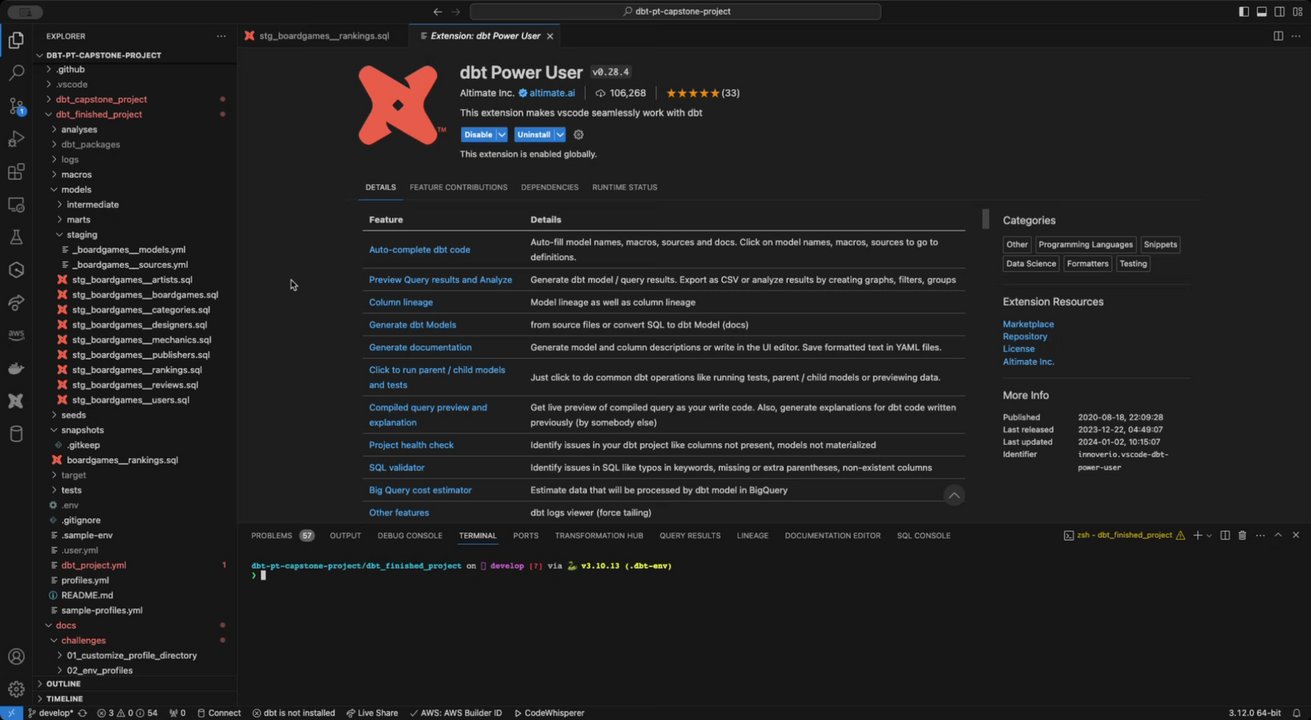Open the Remote Explorer view icon
The height and width of the screenshot is (720, 1311).
pyautogui.click(x=16, y=205)
